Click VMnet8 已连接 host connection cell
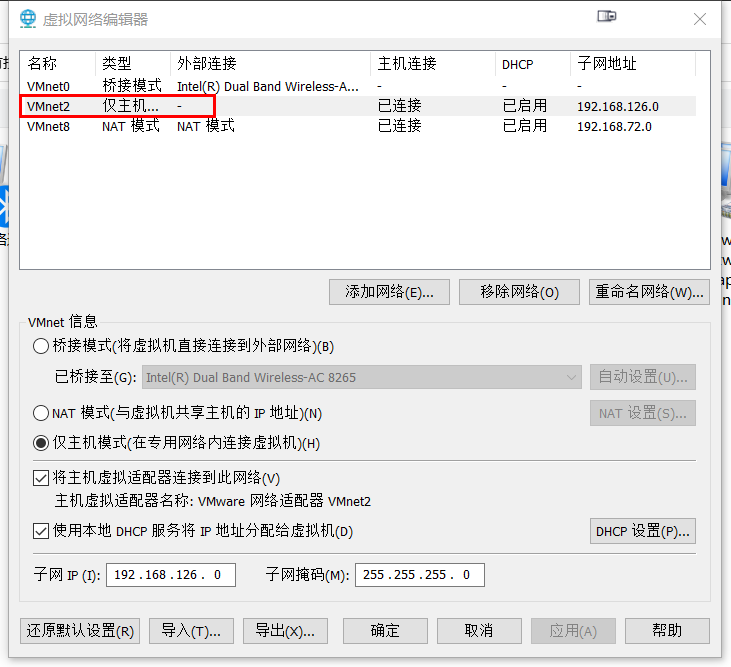The height and width of the screenshot is (667, 731). pos(400,126)
